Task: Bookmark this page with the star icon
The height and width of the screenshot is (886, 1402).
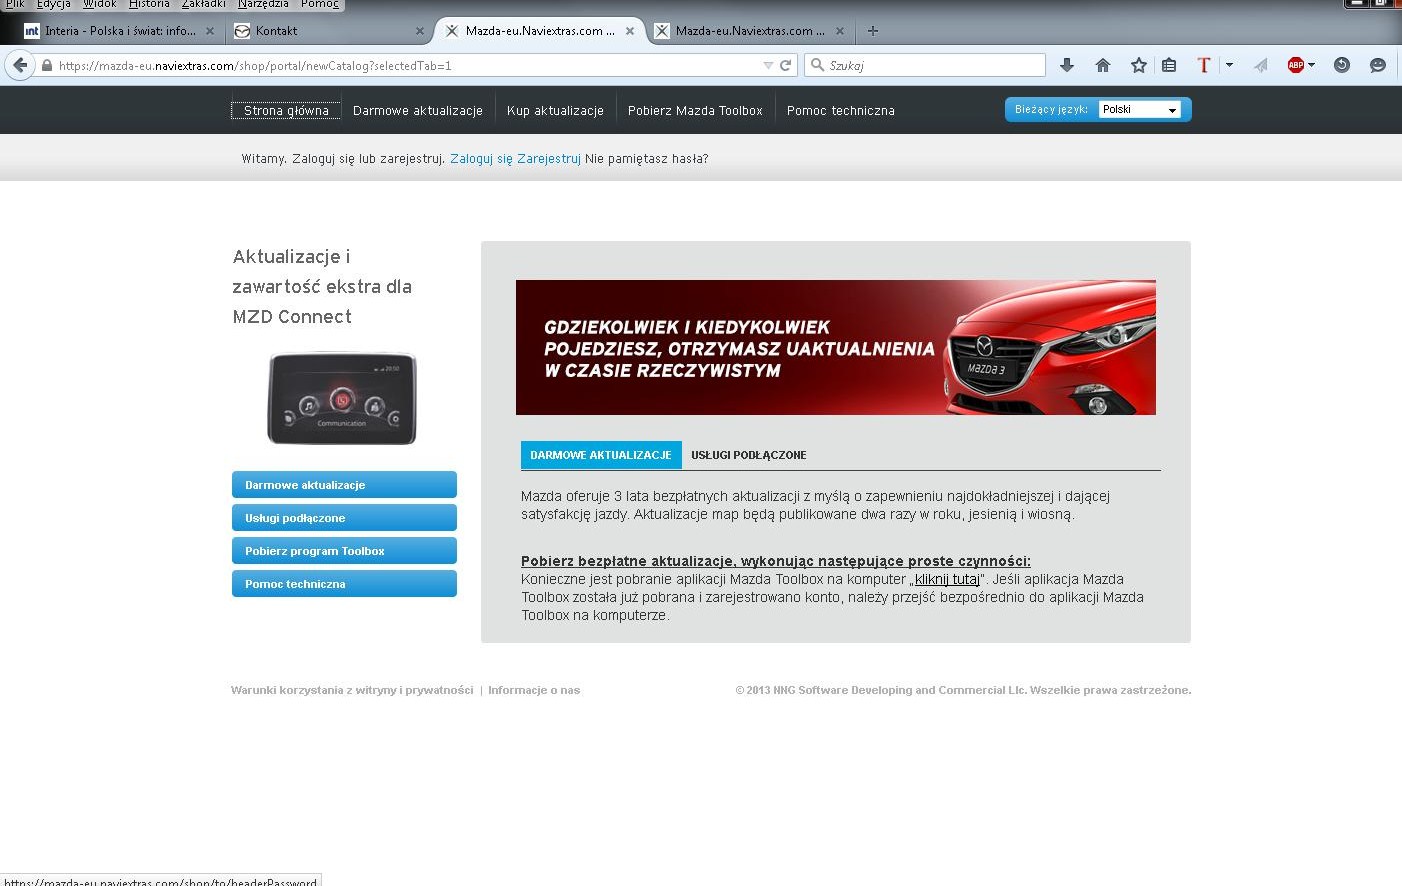Action: (x=1138, y=65)
